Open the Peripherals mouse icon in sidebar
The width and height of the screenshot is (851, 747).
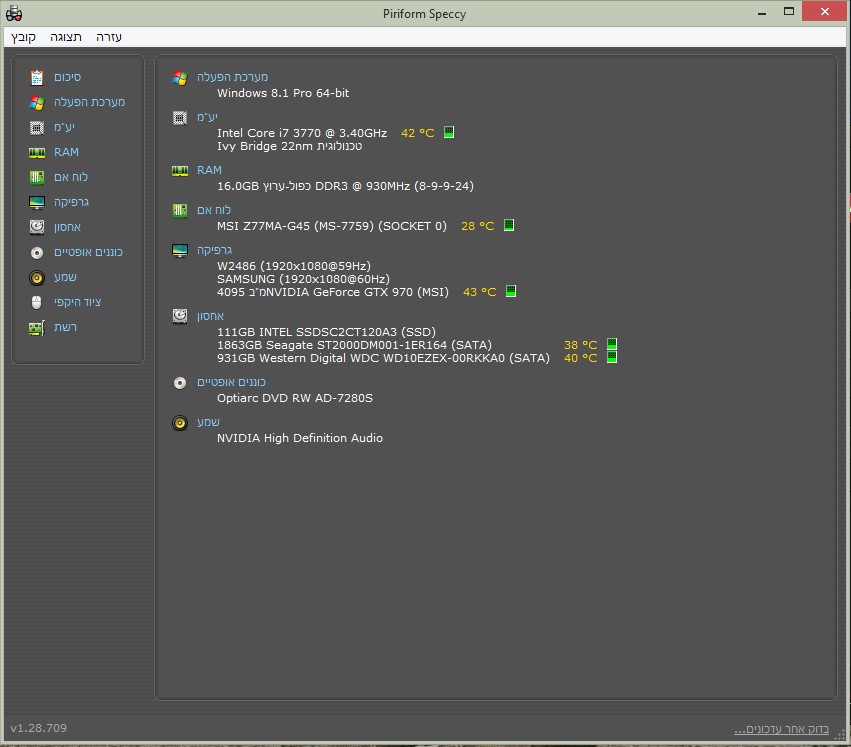click(37, 302)
